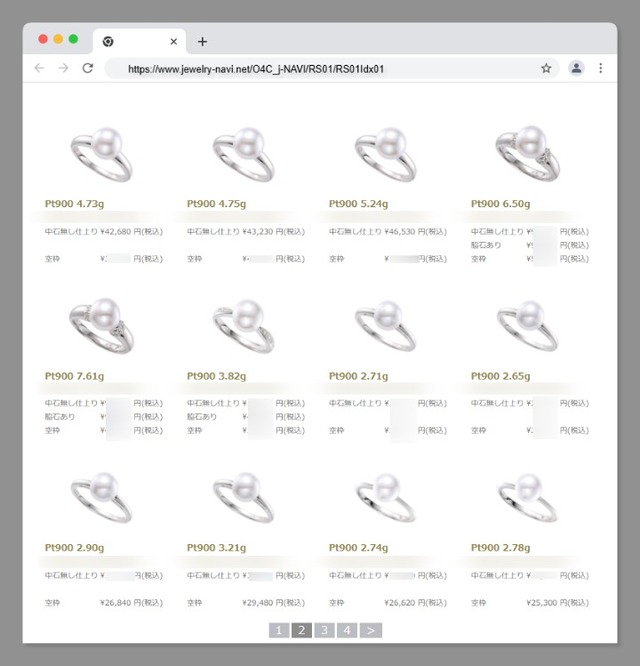
Task: Go to page 3 in pagination
Action: pos(324,630)
